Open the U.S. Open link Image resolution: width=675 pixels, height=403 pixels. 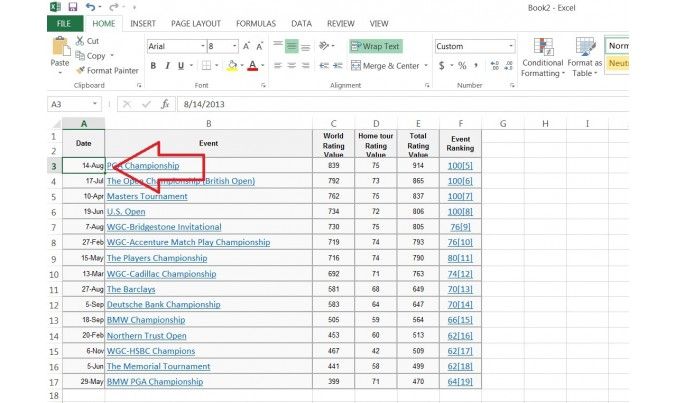(x=126, y=212)
